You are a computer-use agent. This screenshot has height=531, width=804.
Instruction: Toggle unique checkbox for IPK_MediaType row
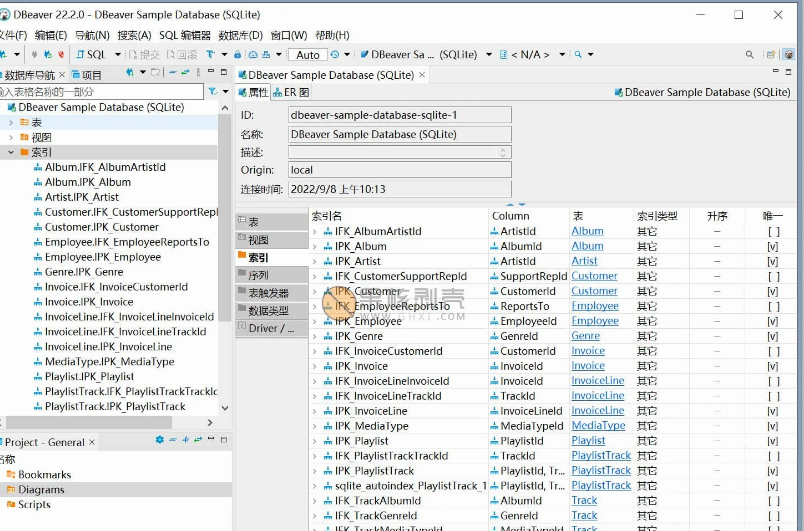point(773,426)
